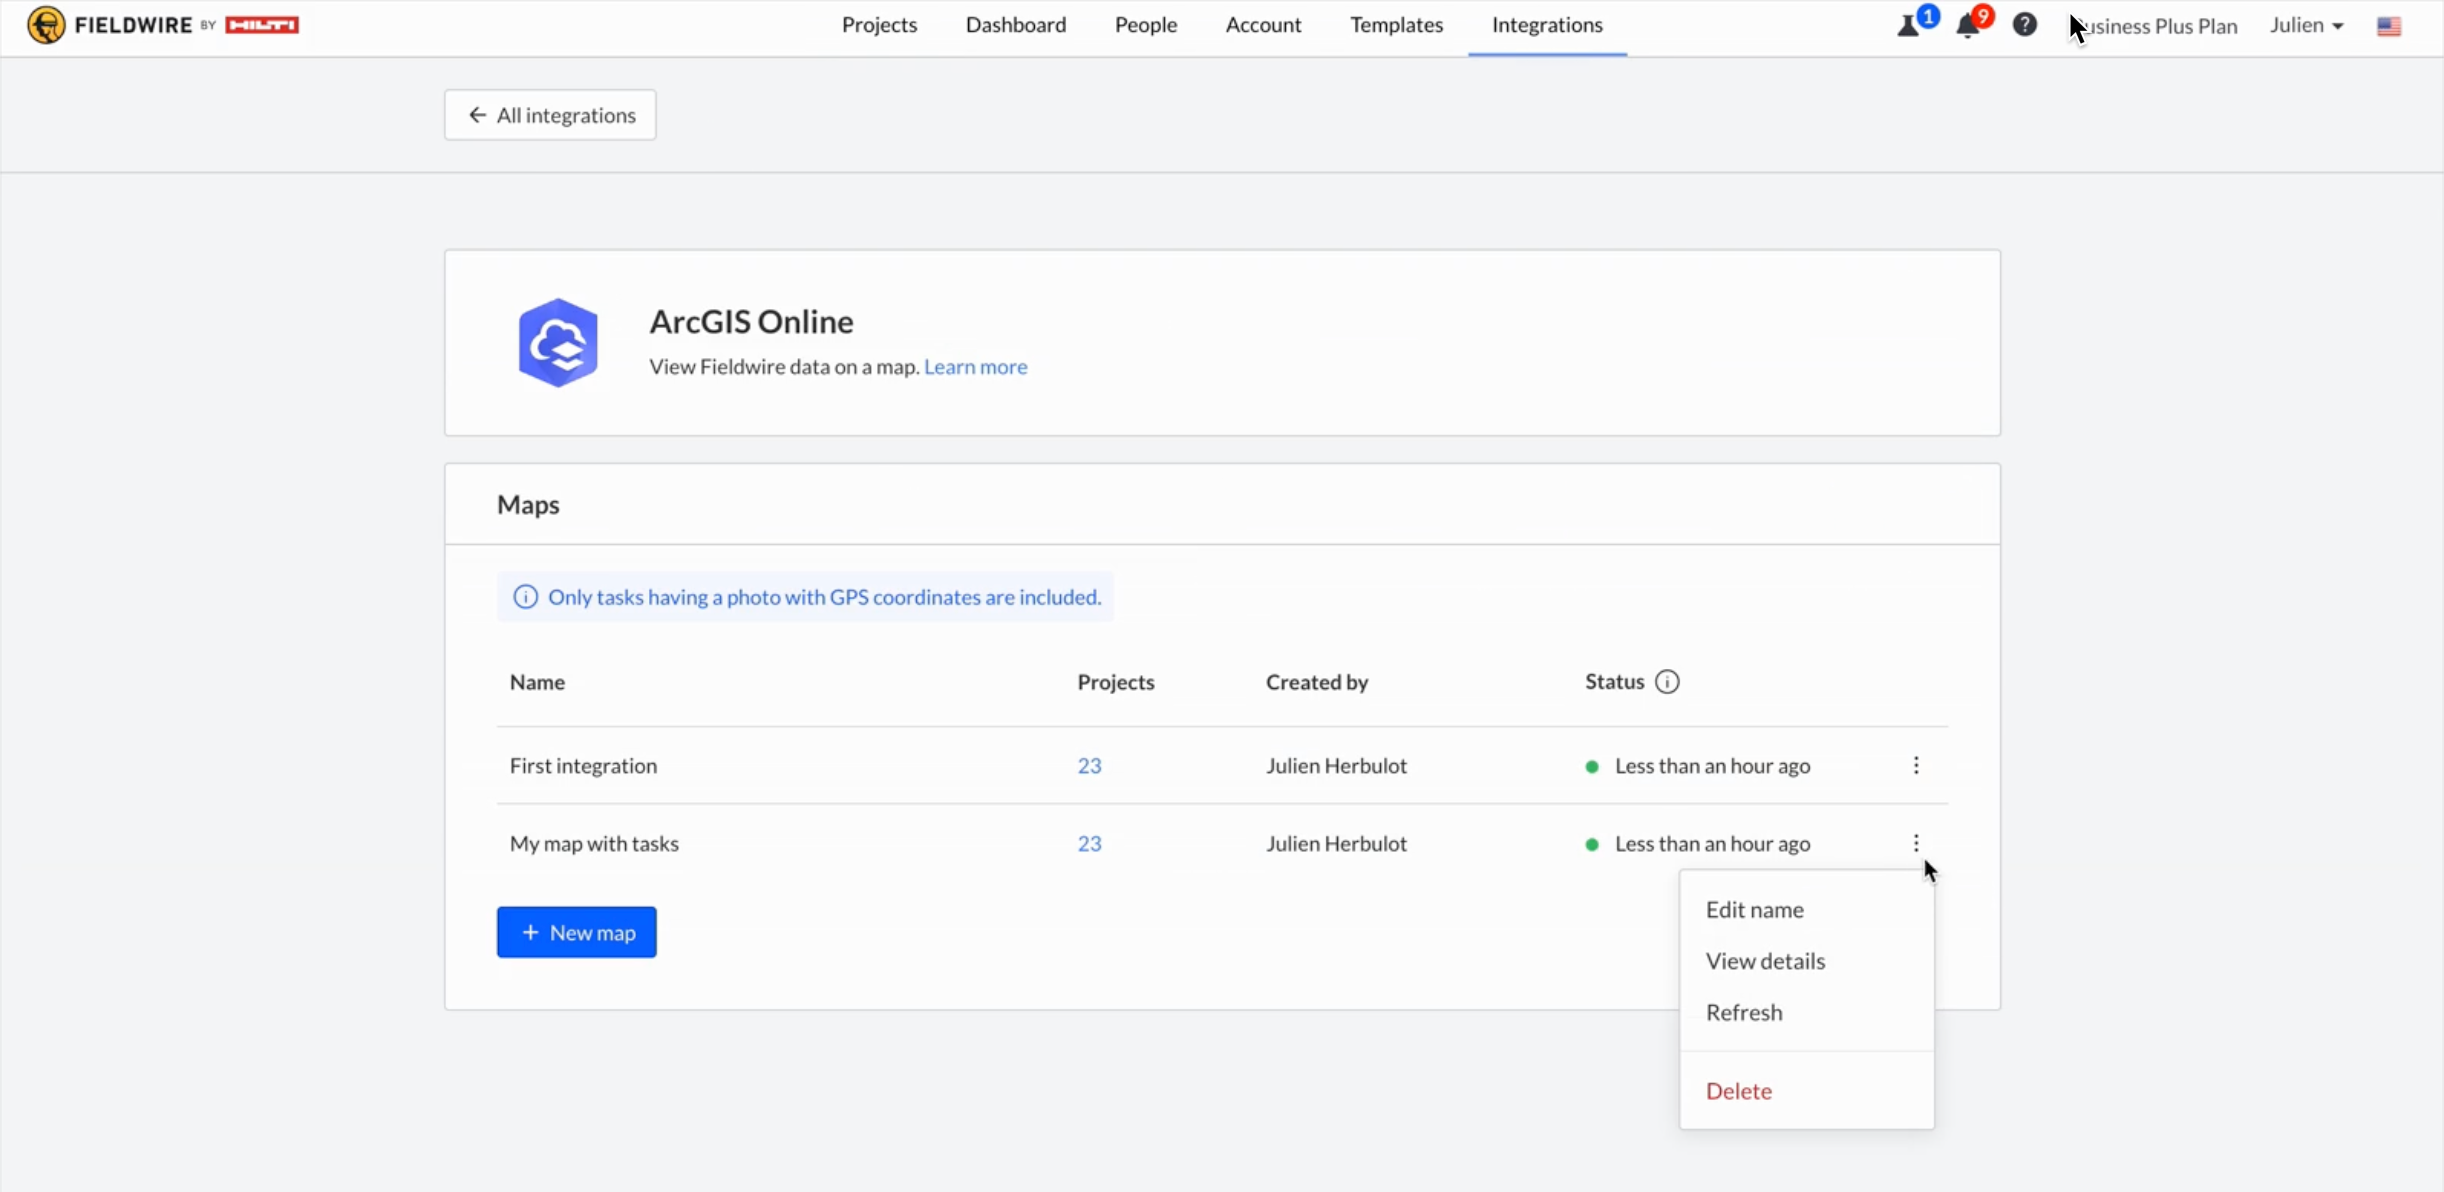Click the Status column info icon
2444x1192 pixels.
pos(1667,682)
